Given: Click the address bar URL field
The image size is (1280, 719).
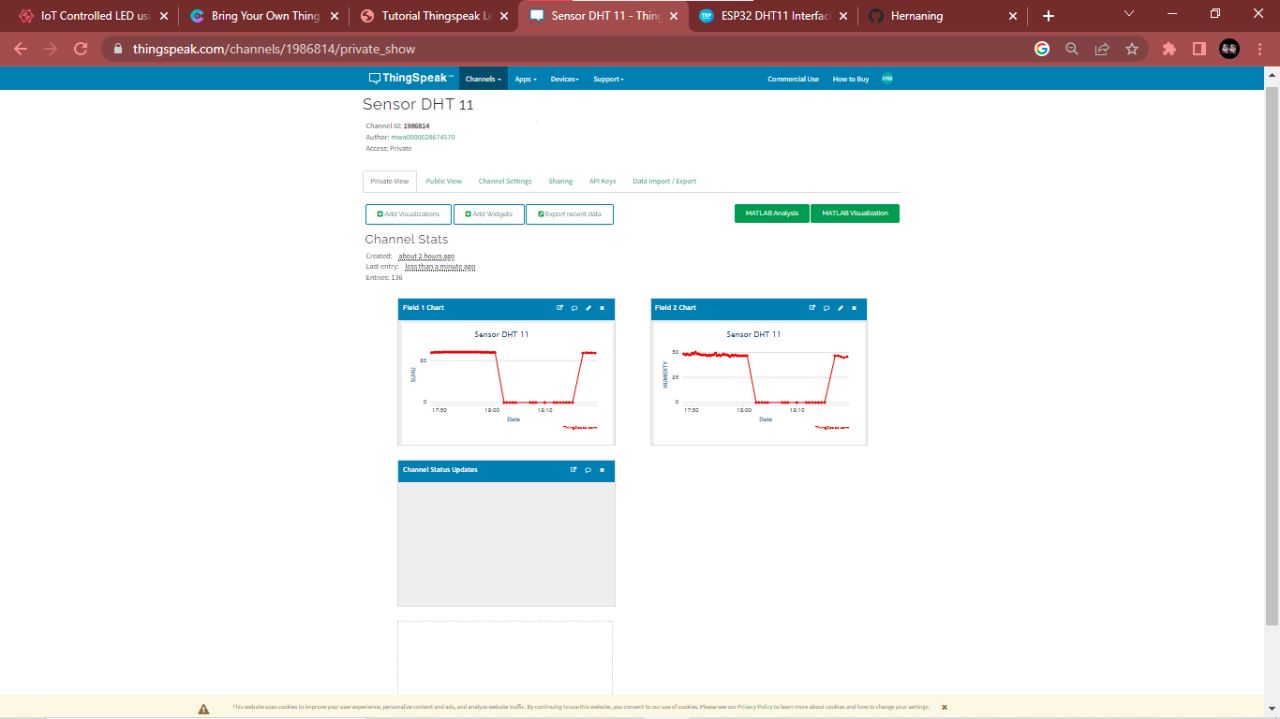Looking at the screenshot, I should pos(570,48).
